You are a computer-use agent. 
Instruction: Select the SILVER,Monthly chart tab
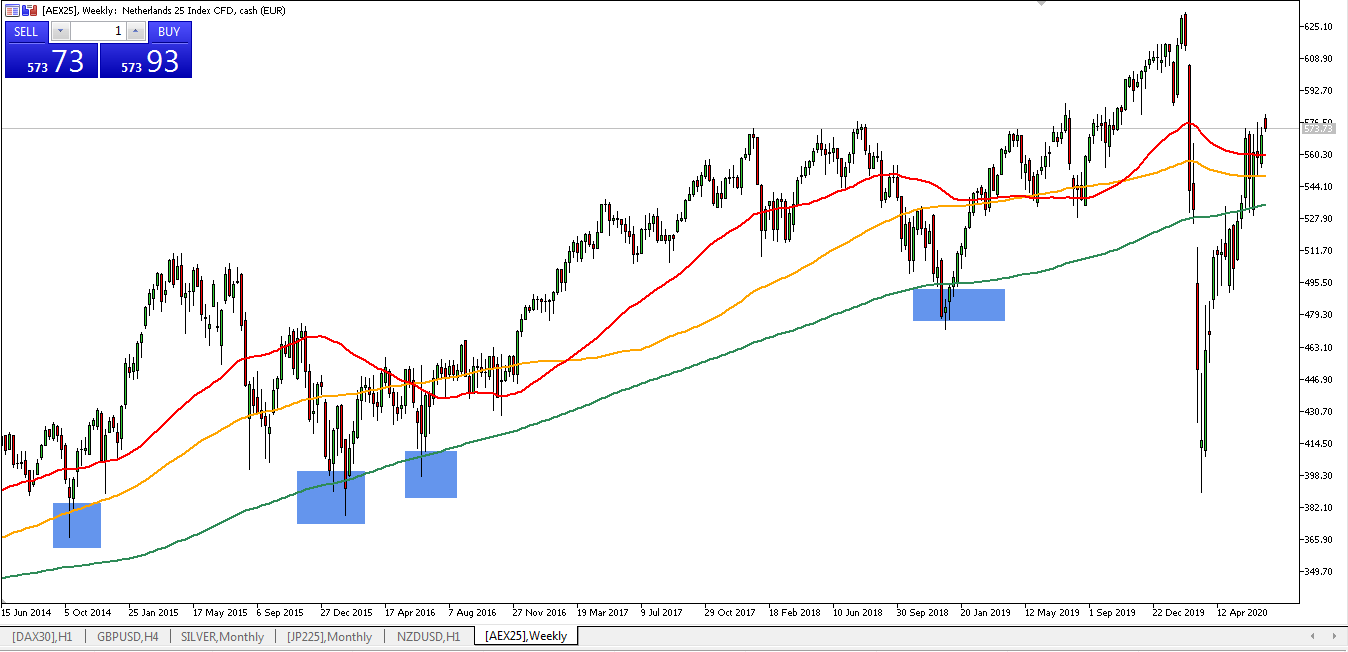pyautogui.click(x=223, y=636)
